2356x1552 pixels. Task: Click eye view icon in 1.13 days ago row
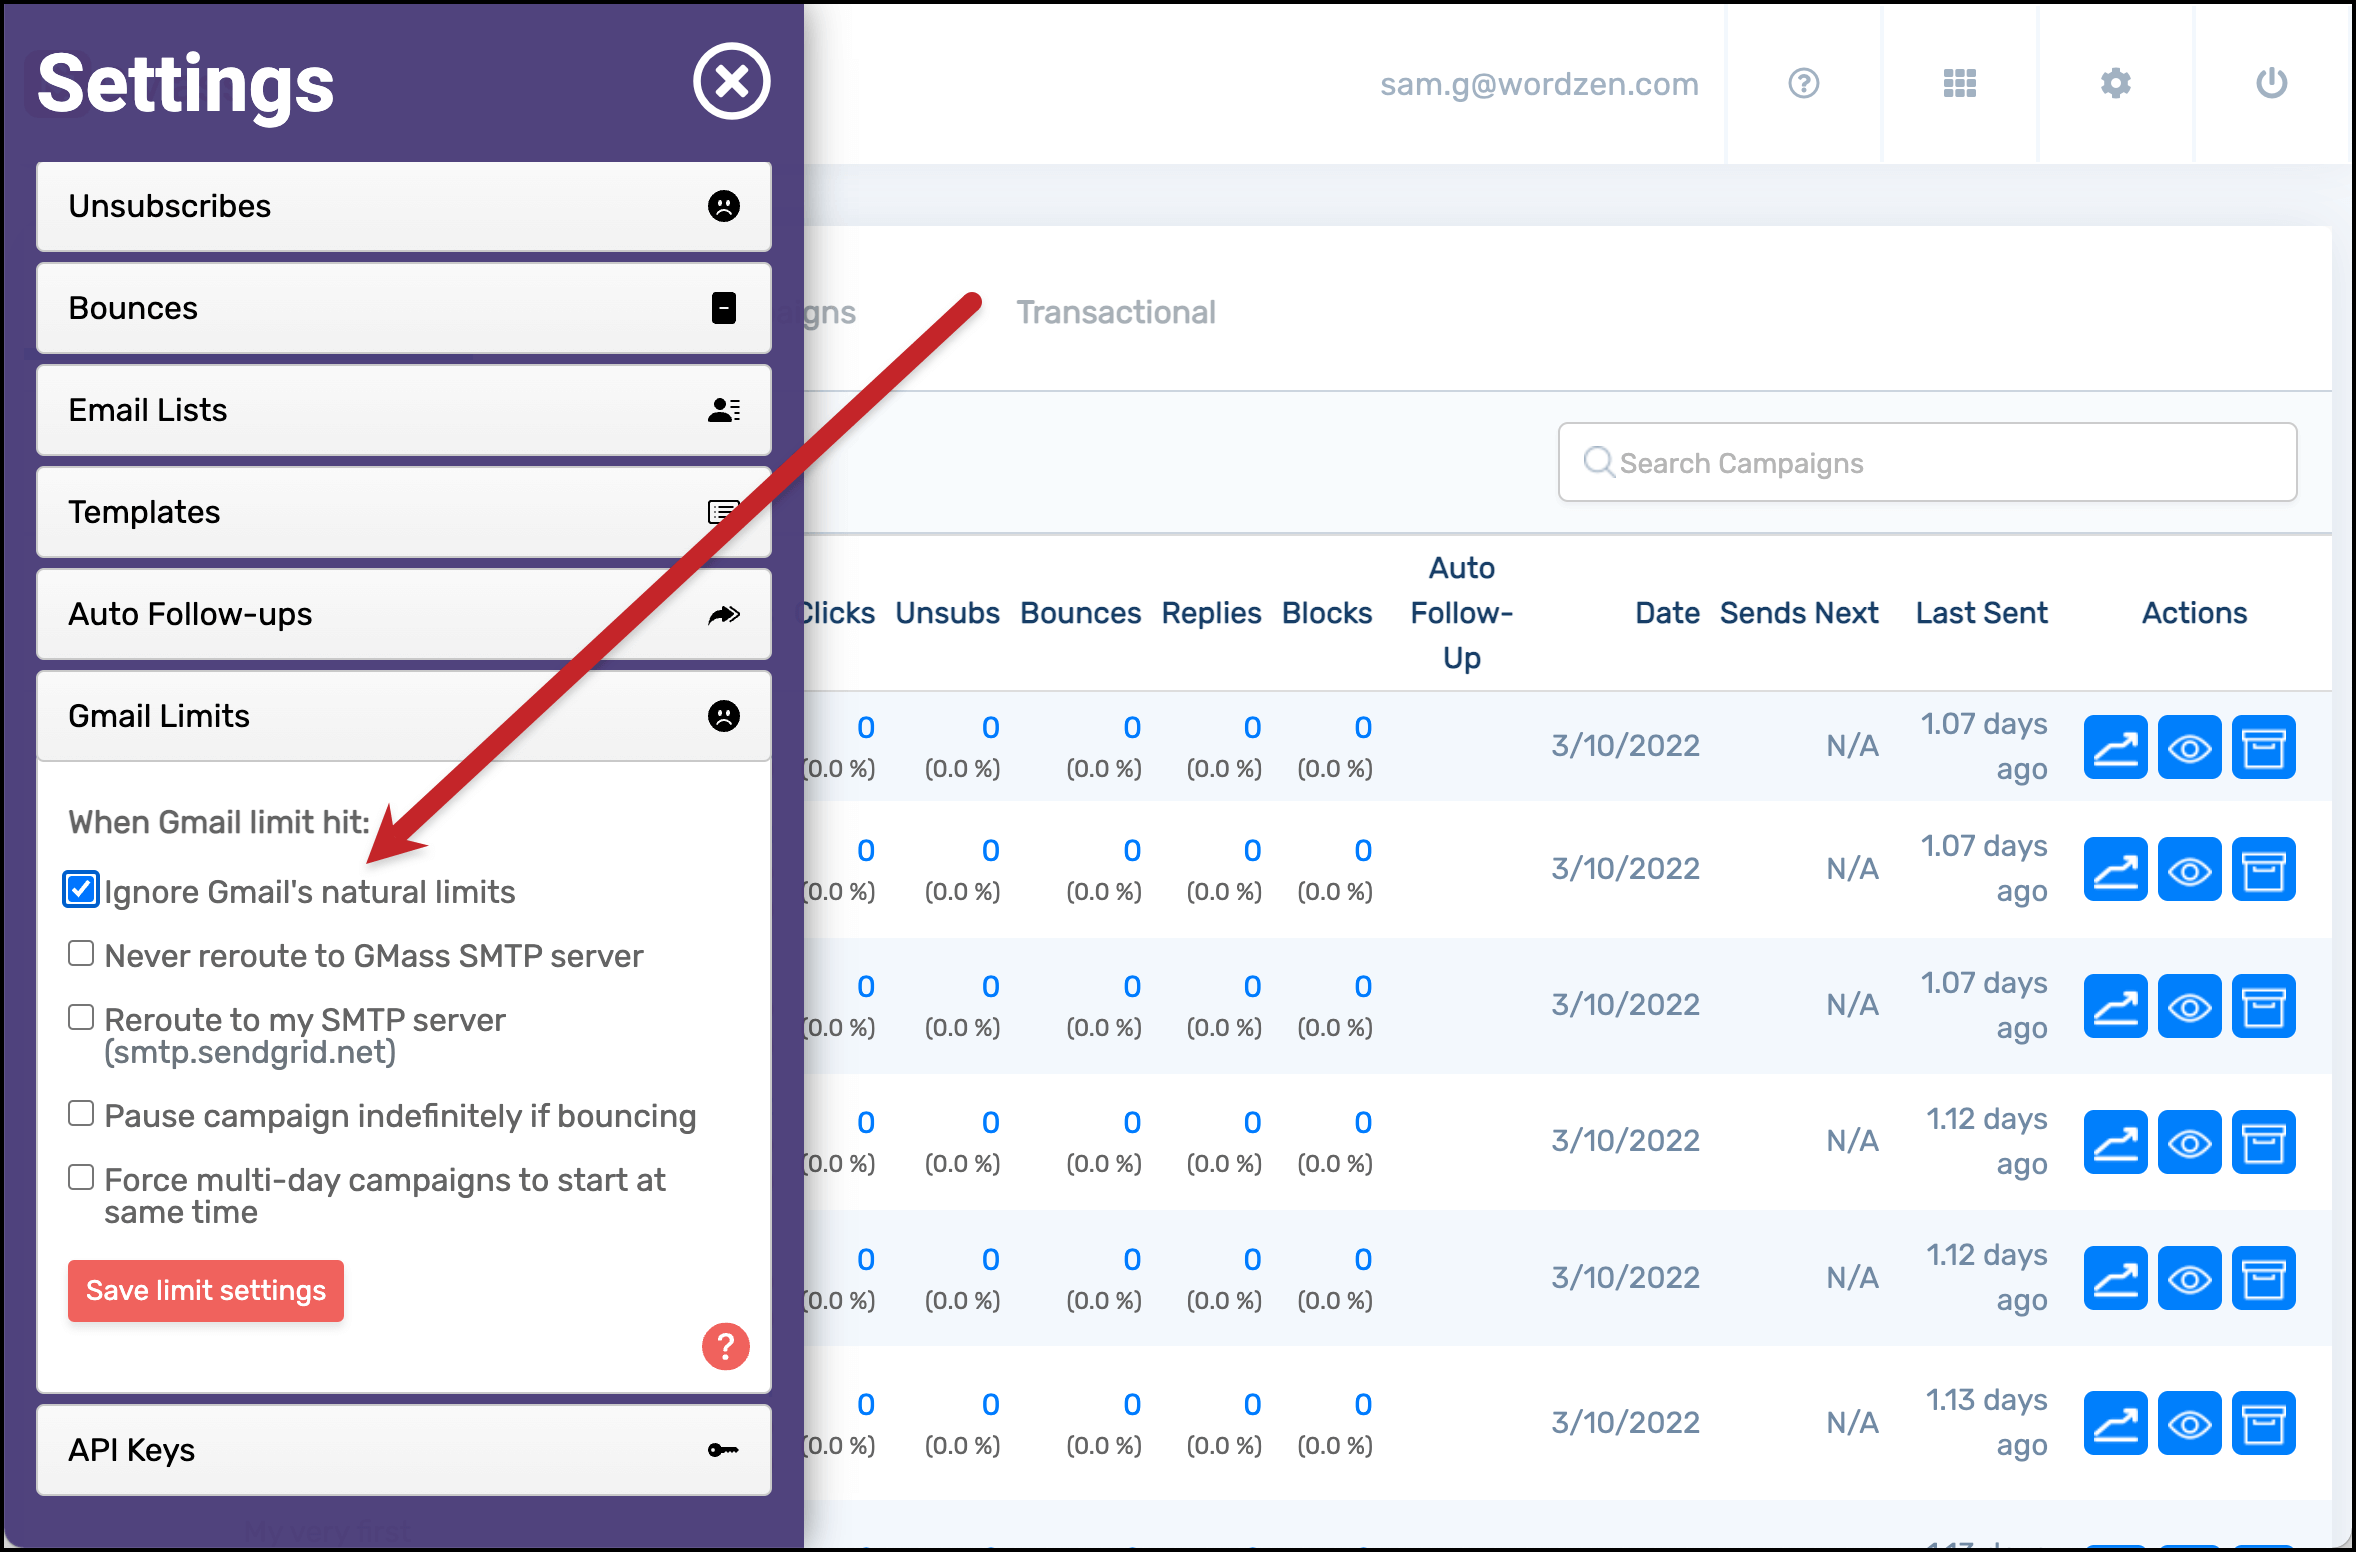coord(2189,1423)
